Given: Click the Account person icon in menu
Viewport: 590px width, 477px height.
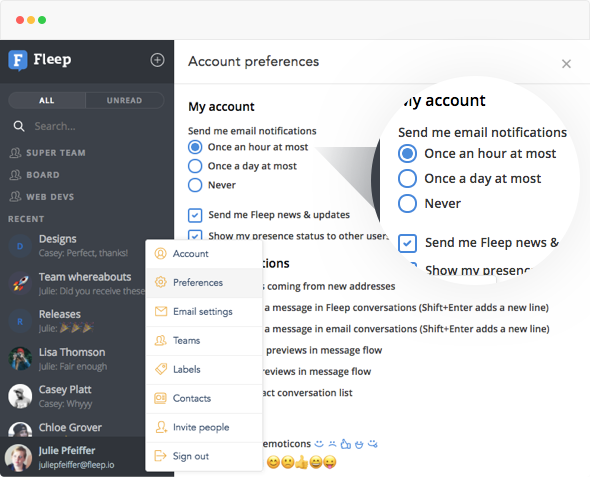Looking at the screenshot, I should coord(161,254).
